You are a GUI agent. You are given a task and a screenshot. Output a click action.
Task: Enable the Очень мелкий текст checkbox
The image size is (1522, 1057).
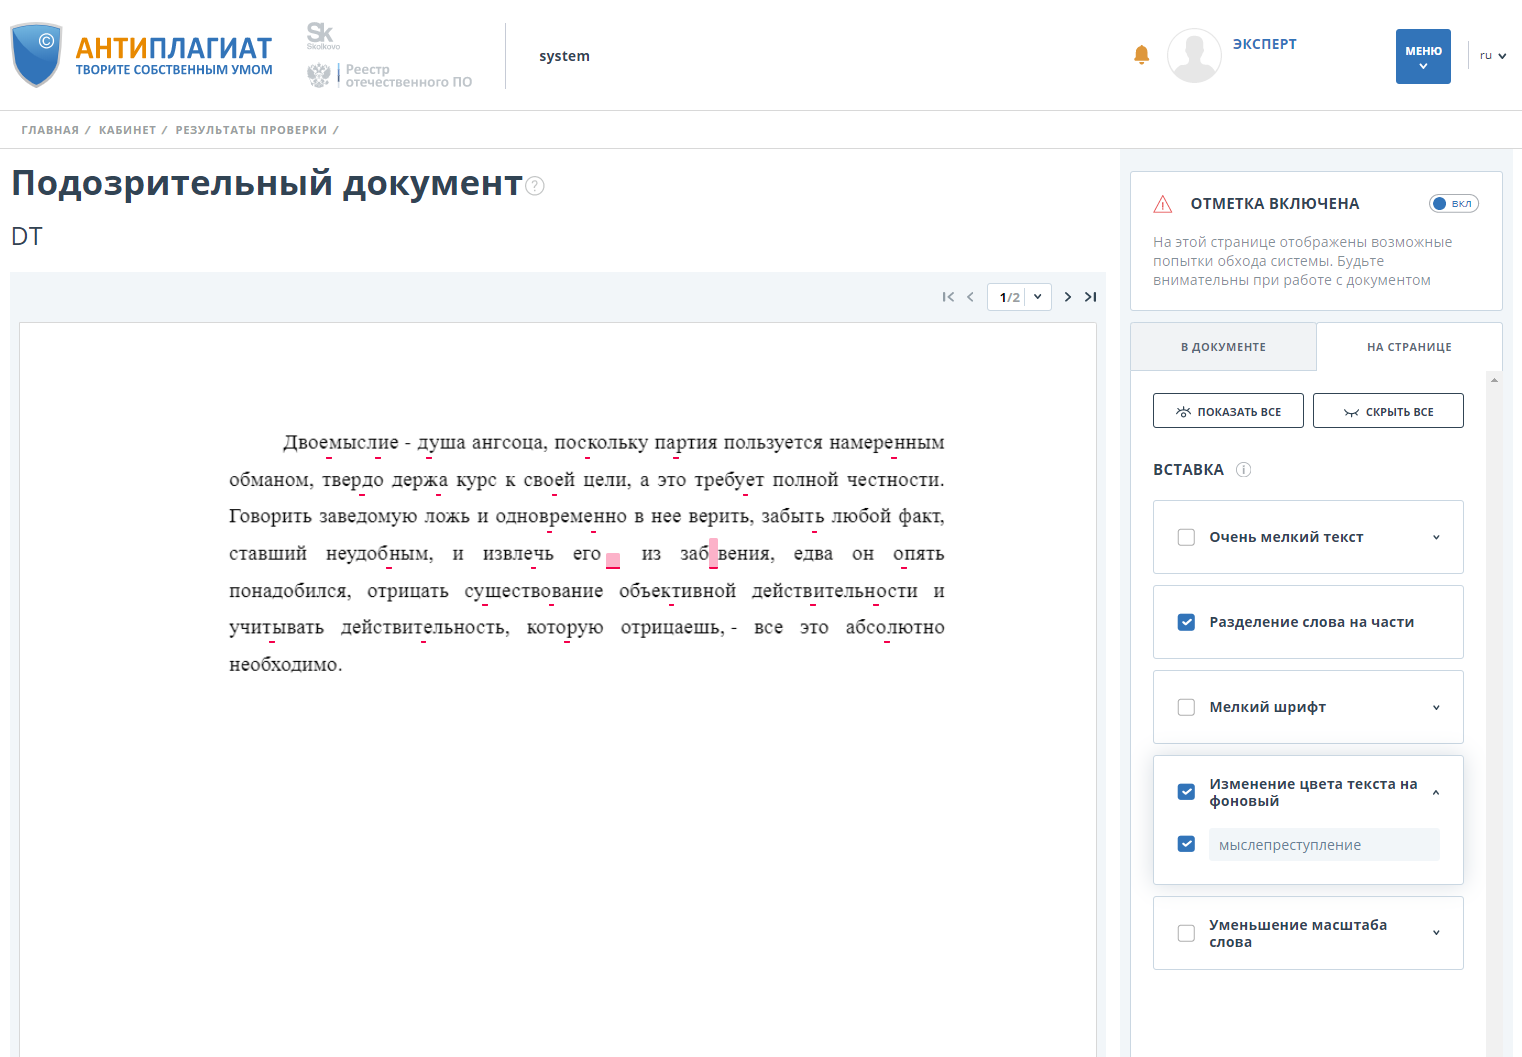(x=1186, y=537)
